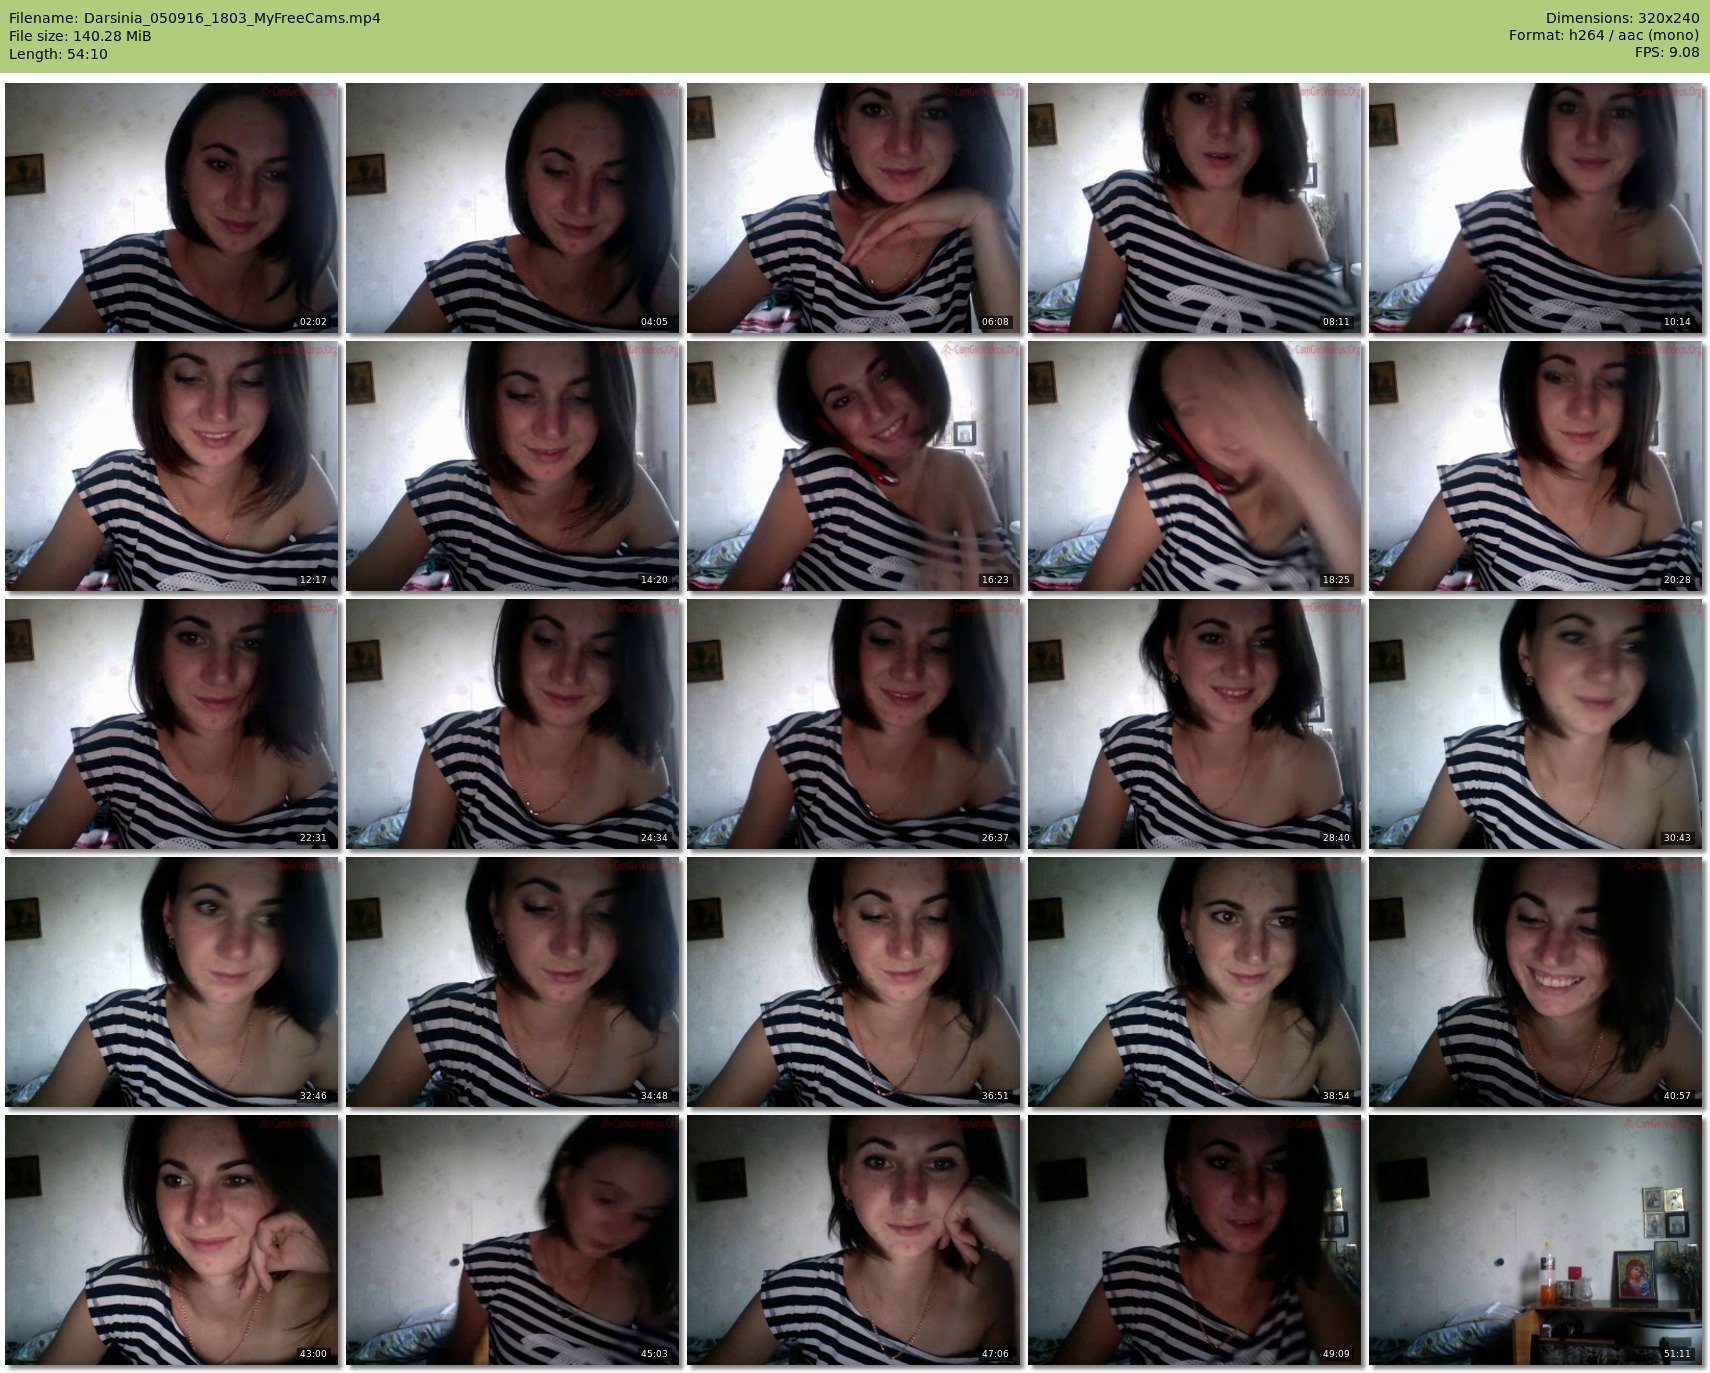Click the Filename line in the header
Image resolution: width=1710 pixels, height=1373 pixels.
coord(194,18)
